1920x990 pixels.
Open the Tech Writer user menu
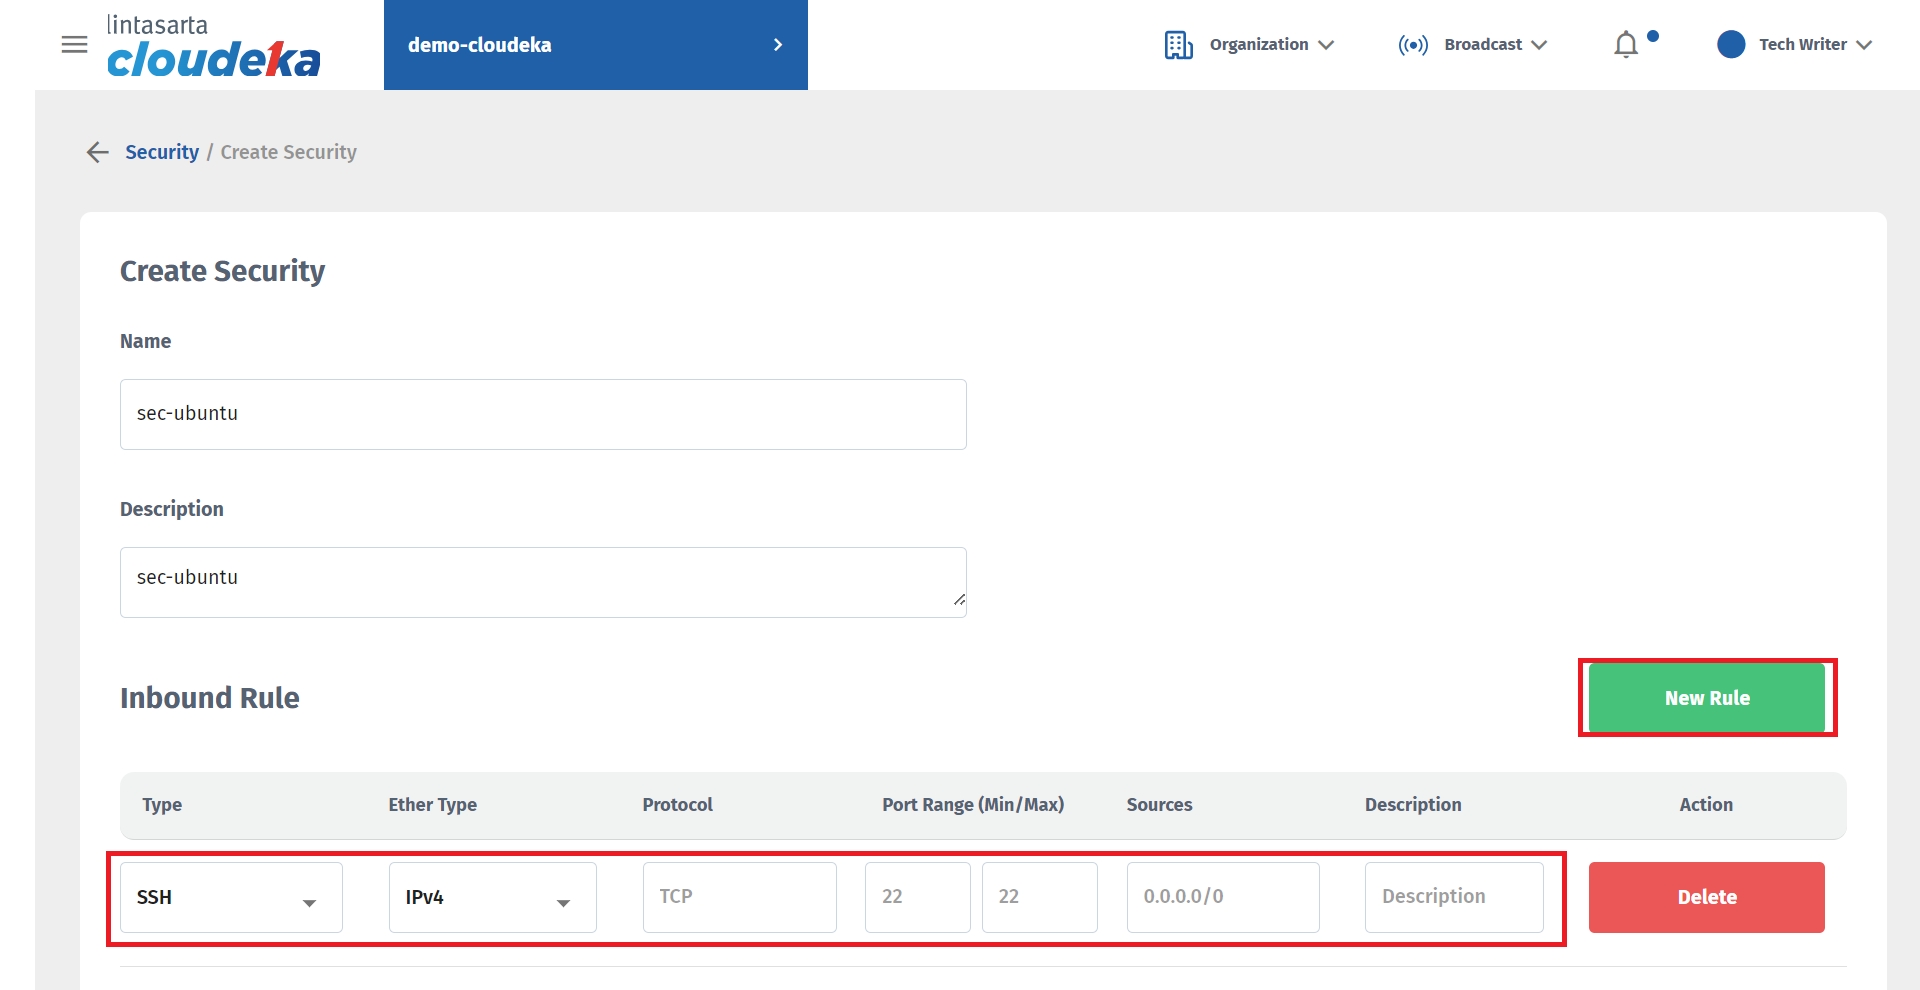click(x=1814, y=45)
